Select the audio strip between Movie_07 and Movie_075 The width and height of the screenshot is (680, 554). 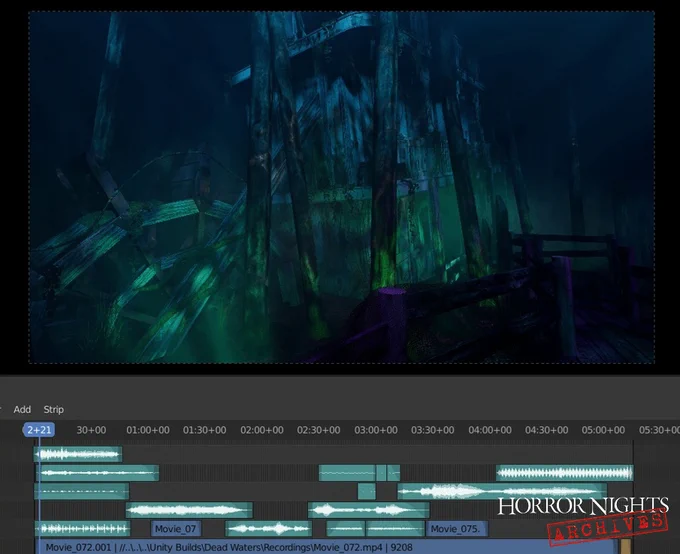coord(268,529)
